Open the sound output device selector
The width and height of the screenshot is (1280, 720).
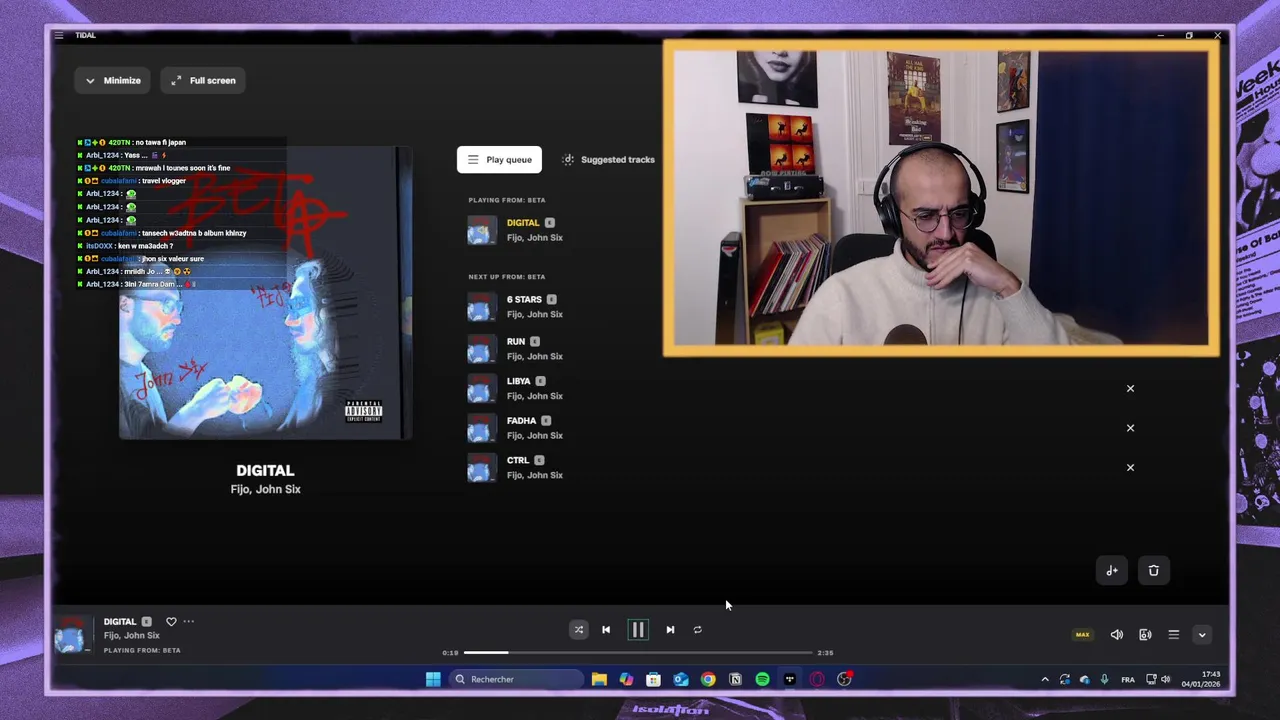point(1145,635)
